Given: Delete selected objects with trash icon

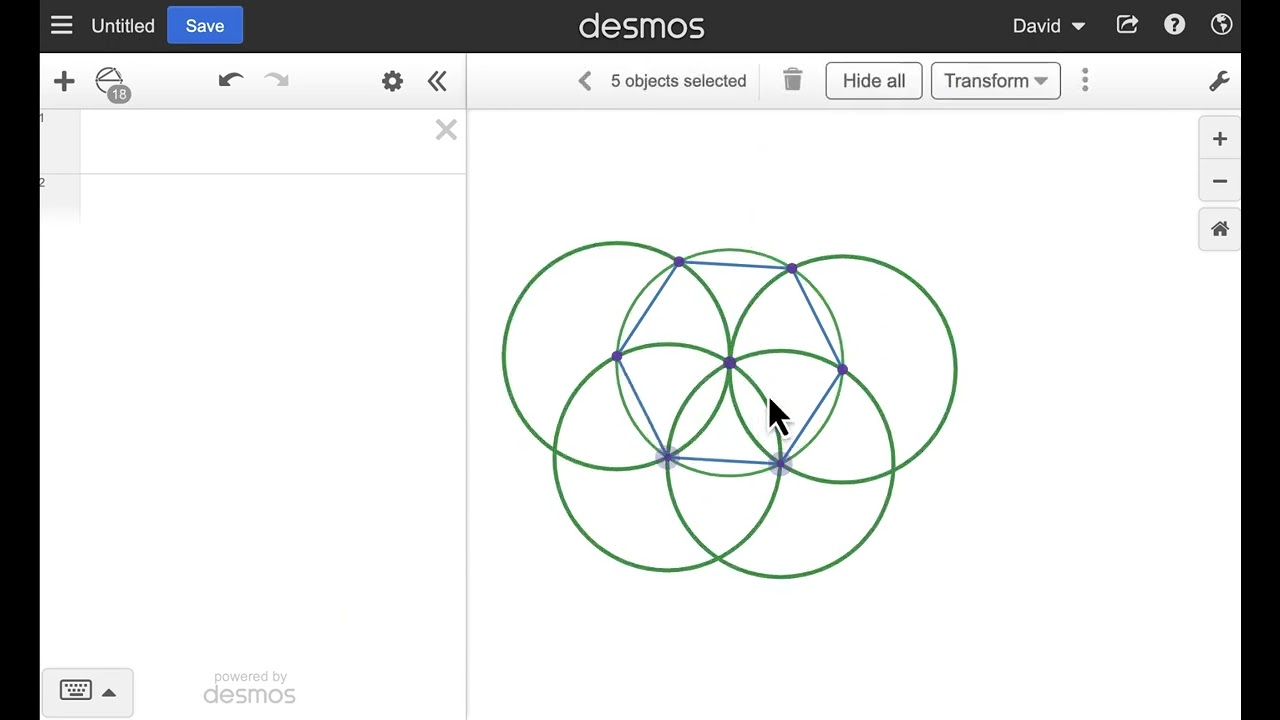Looking at the screenshot, I should 793,80.
